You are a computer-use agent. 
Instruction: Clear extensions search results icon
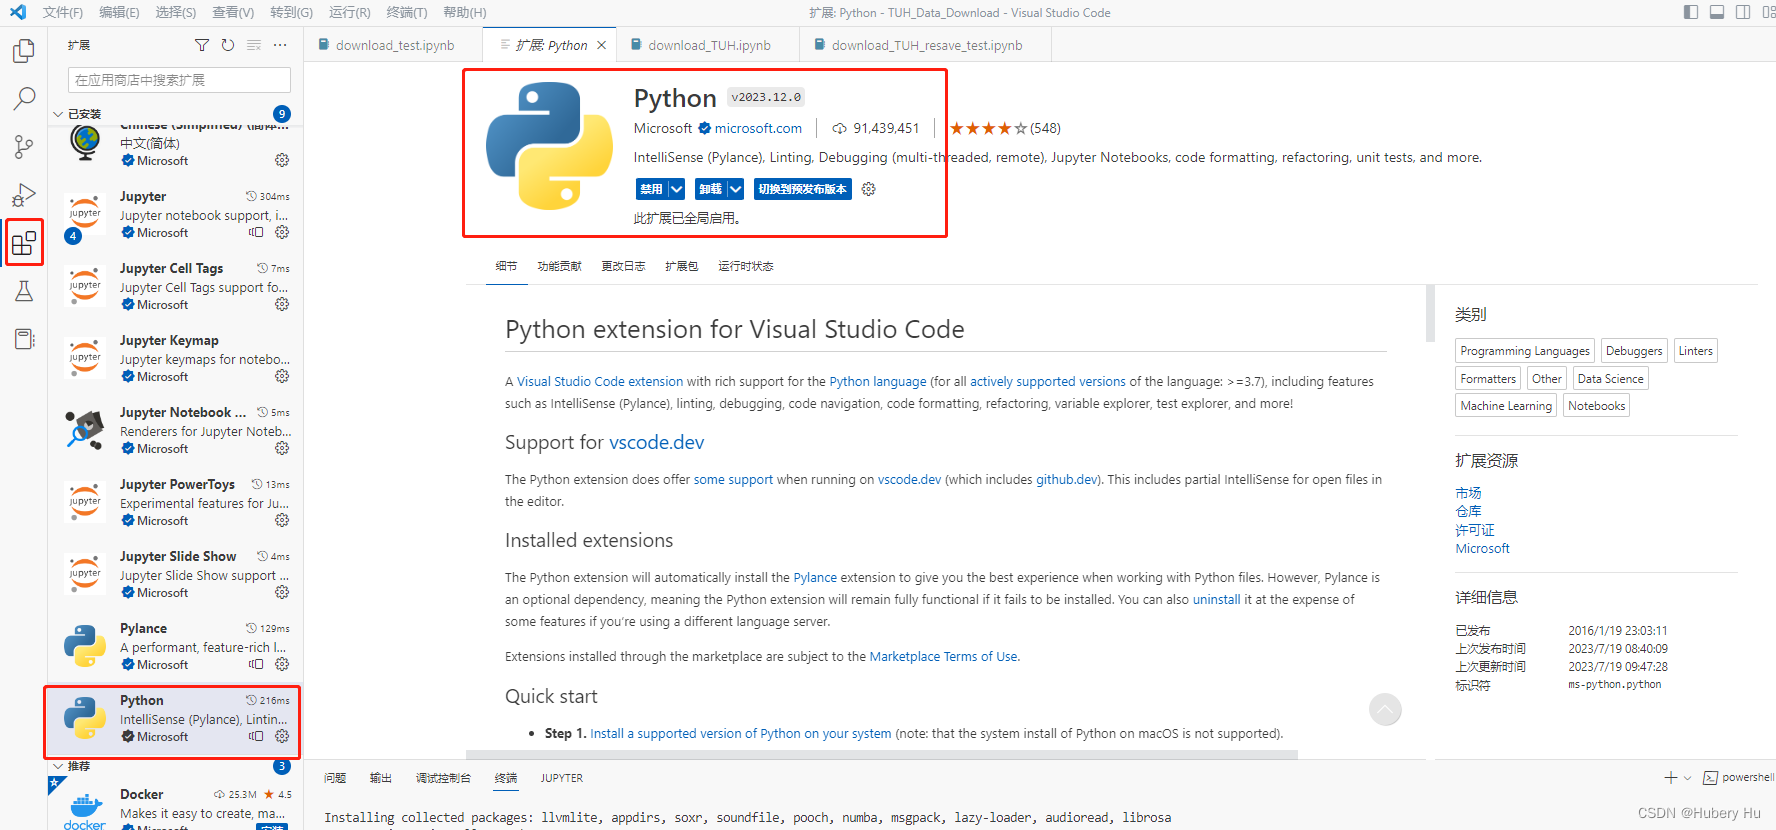pos(254,45)
